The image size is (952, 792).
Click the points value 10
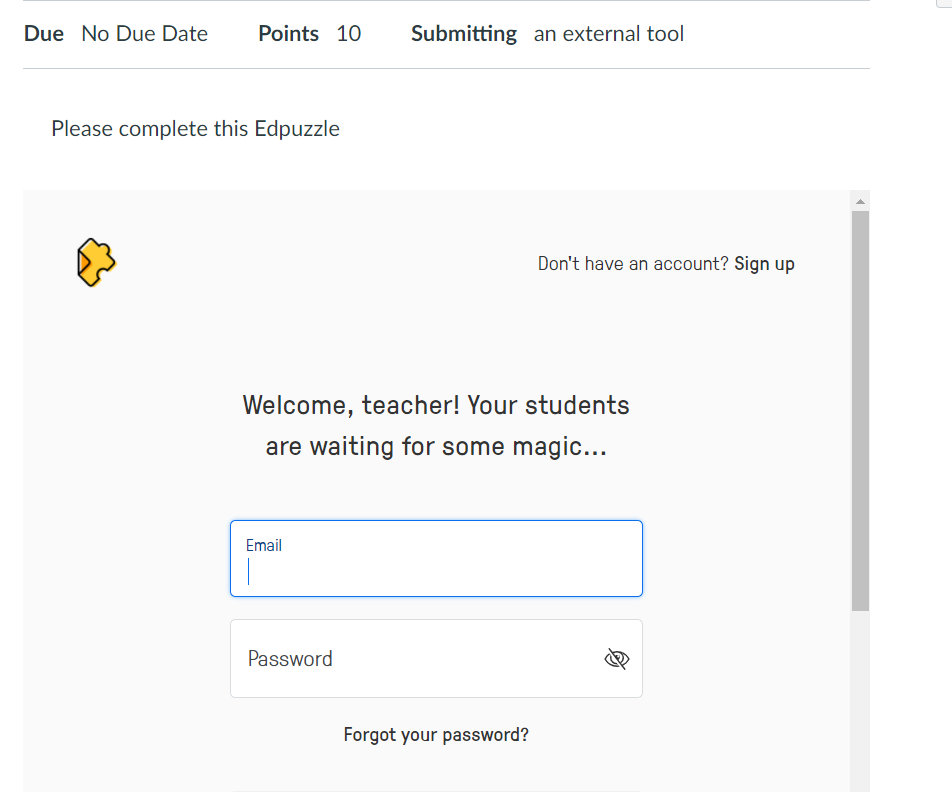tap(349, 34)
